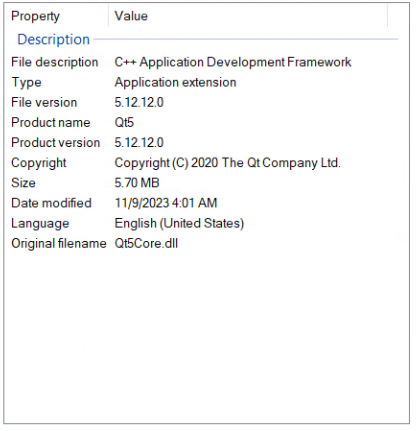Image resolution: width=417 pixels, height=431 pixels.
Task: Select the Product version value 5.12.12.0
Action: coord(139,142)
